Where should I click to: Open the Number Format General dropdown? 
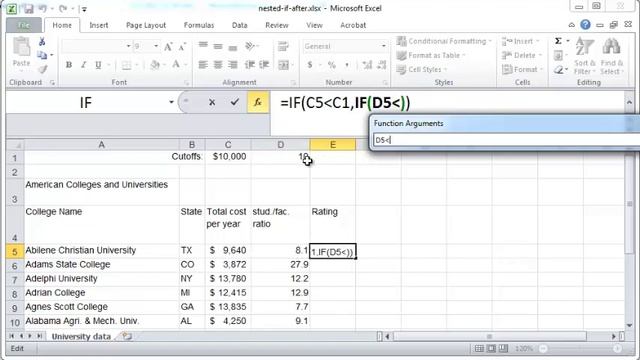[383, 46]
